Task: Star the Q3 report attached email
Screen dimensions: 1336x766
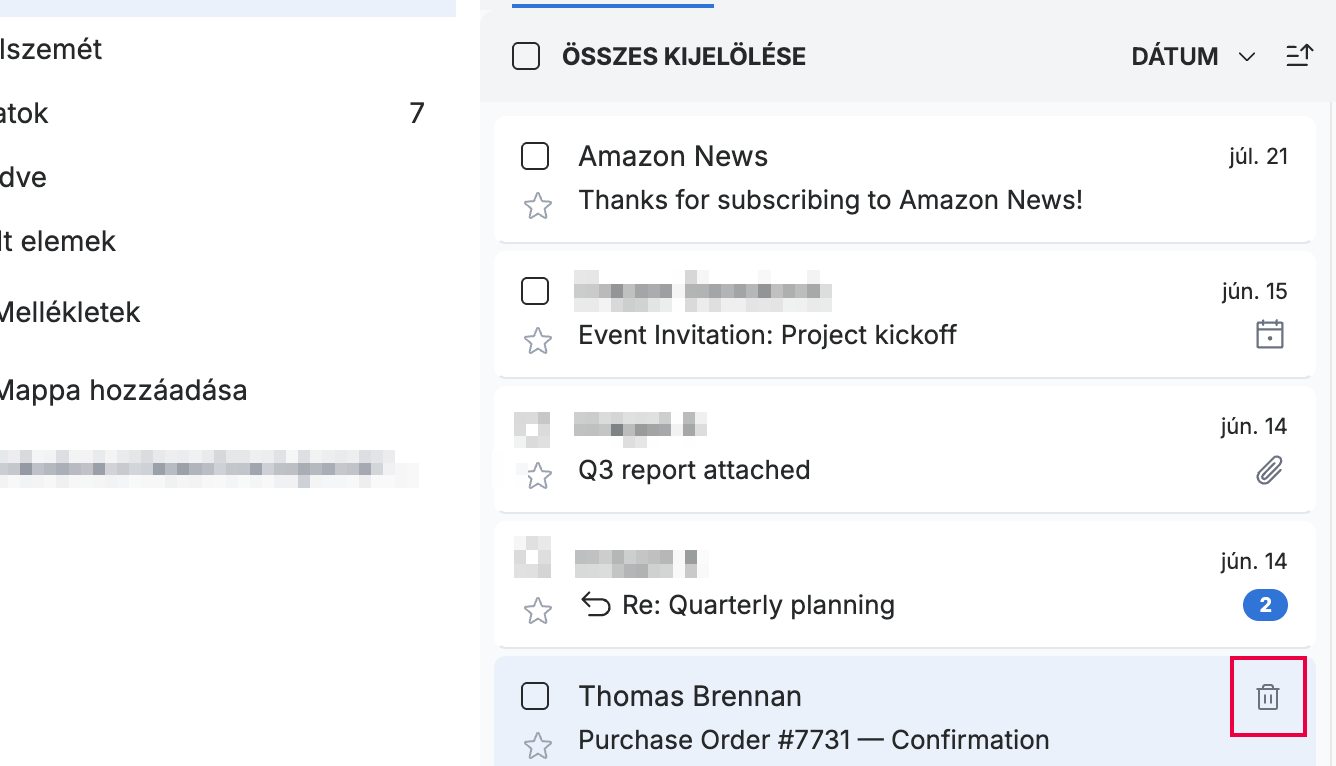Action: tap(538, 476)
